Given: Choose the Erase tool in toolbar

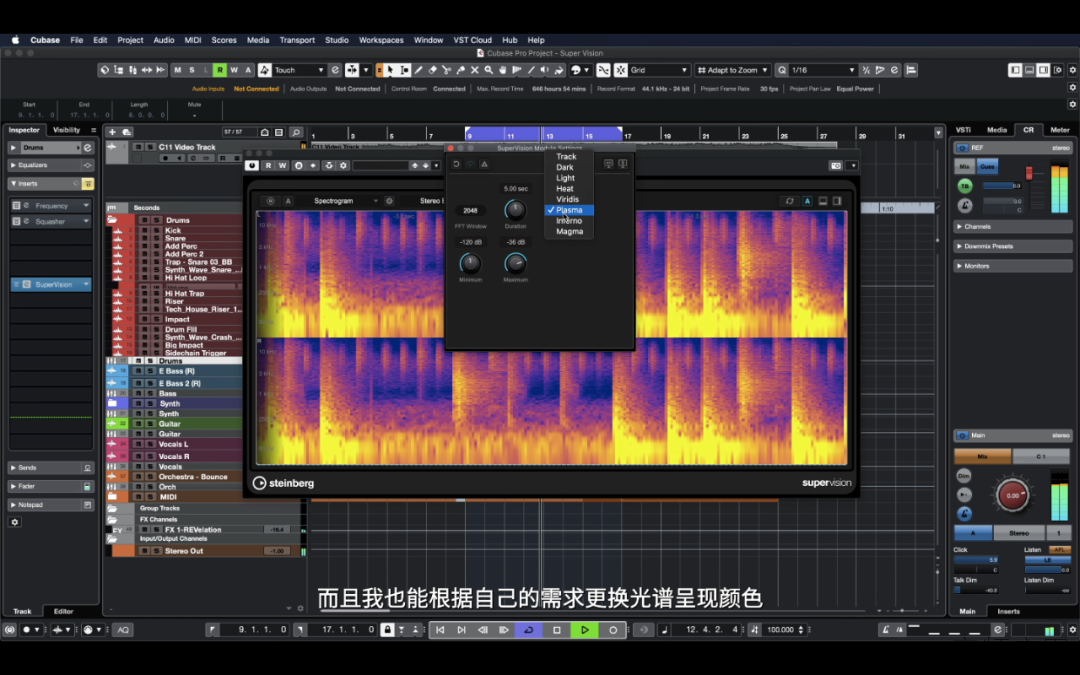Looking at the screenshot, I should tap(433, 70).
